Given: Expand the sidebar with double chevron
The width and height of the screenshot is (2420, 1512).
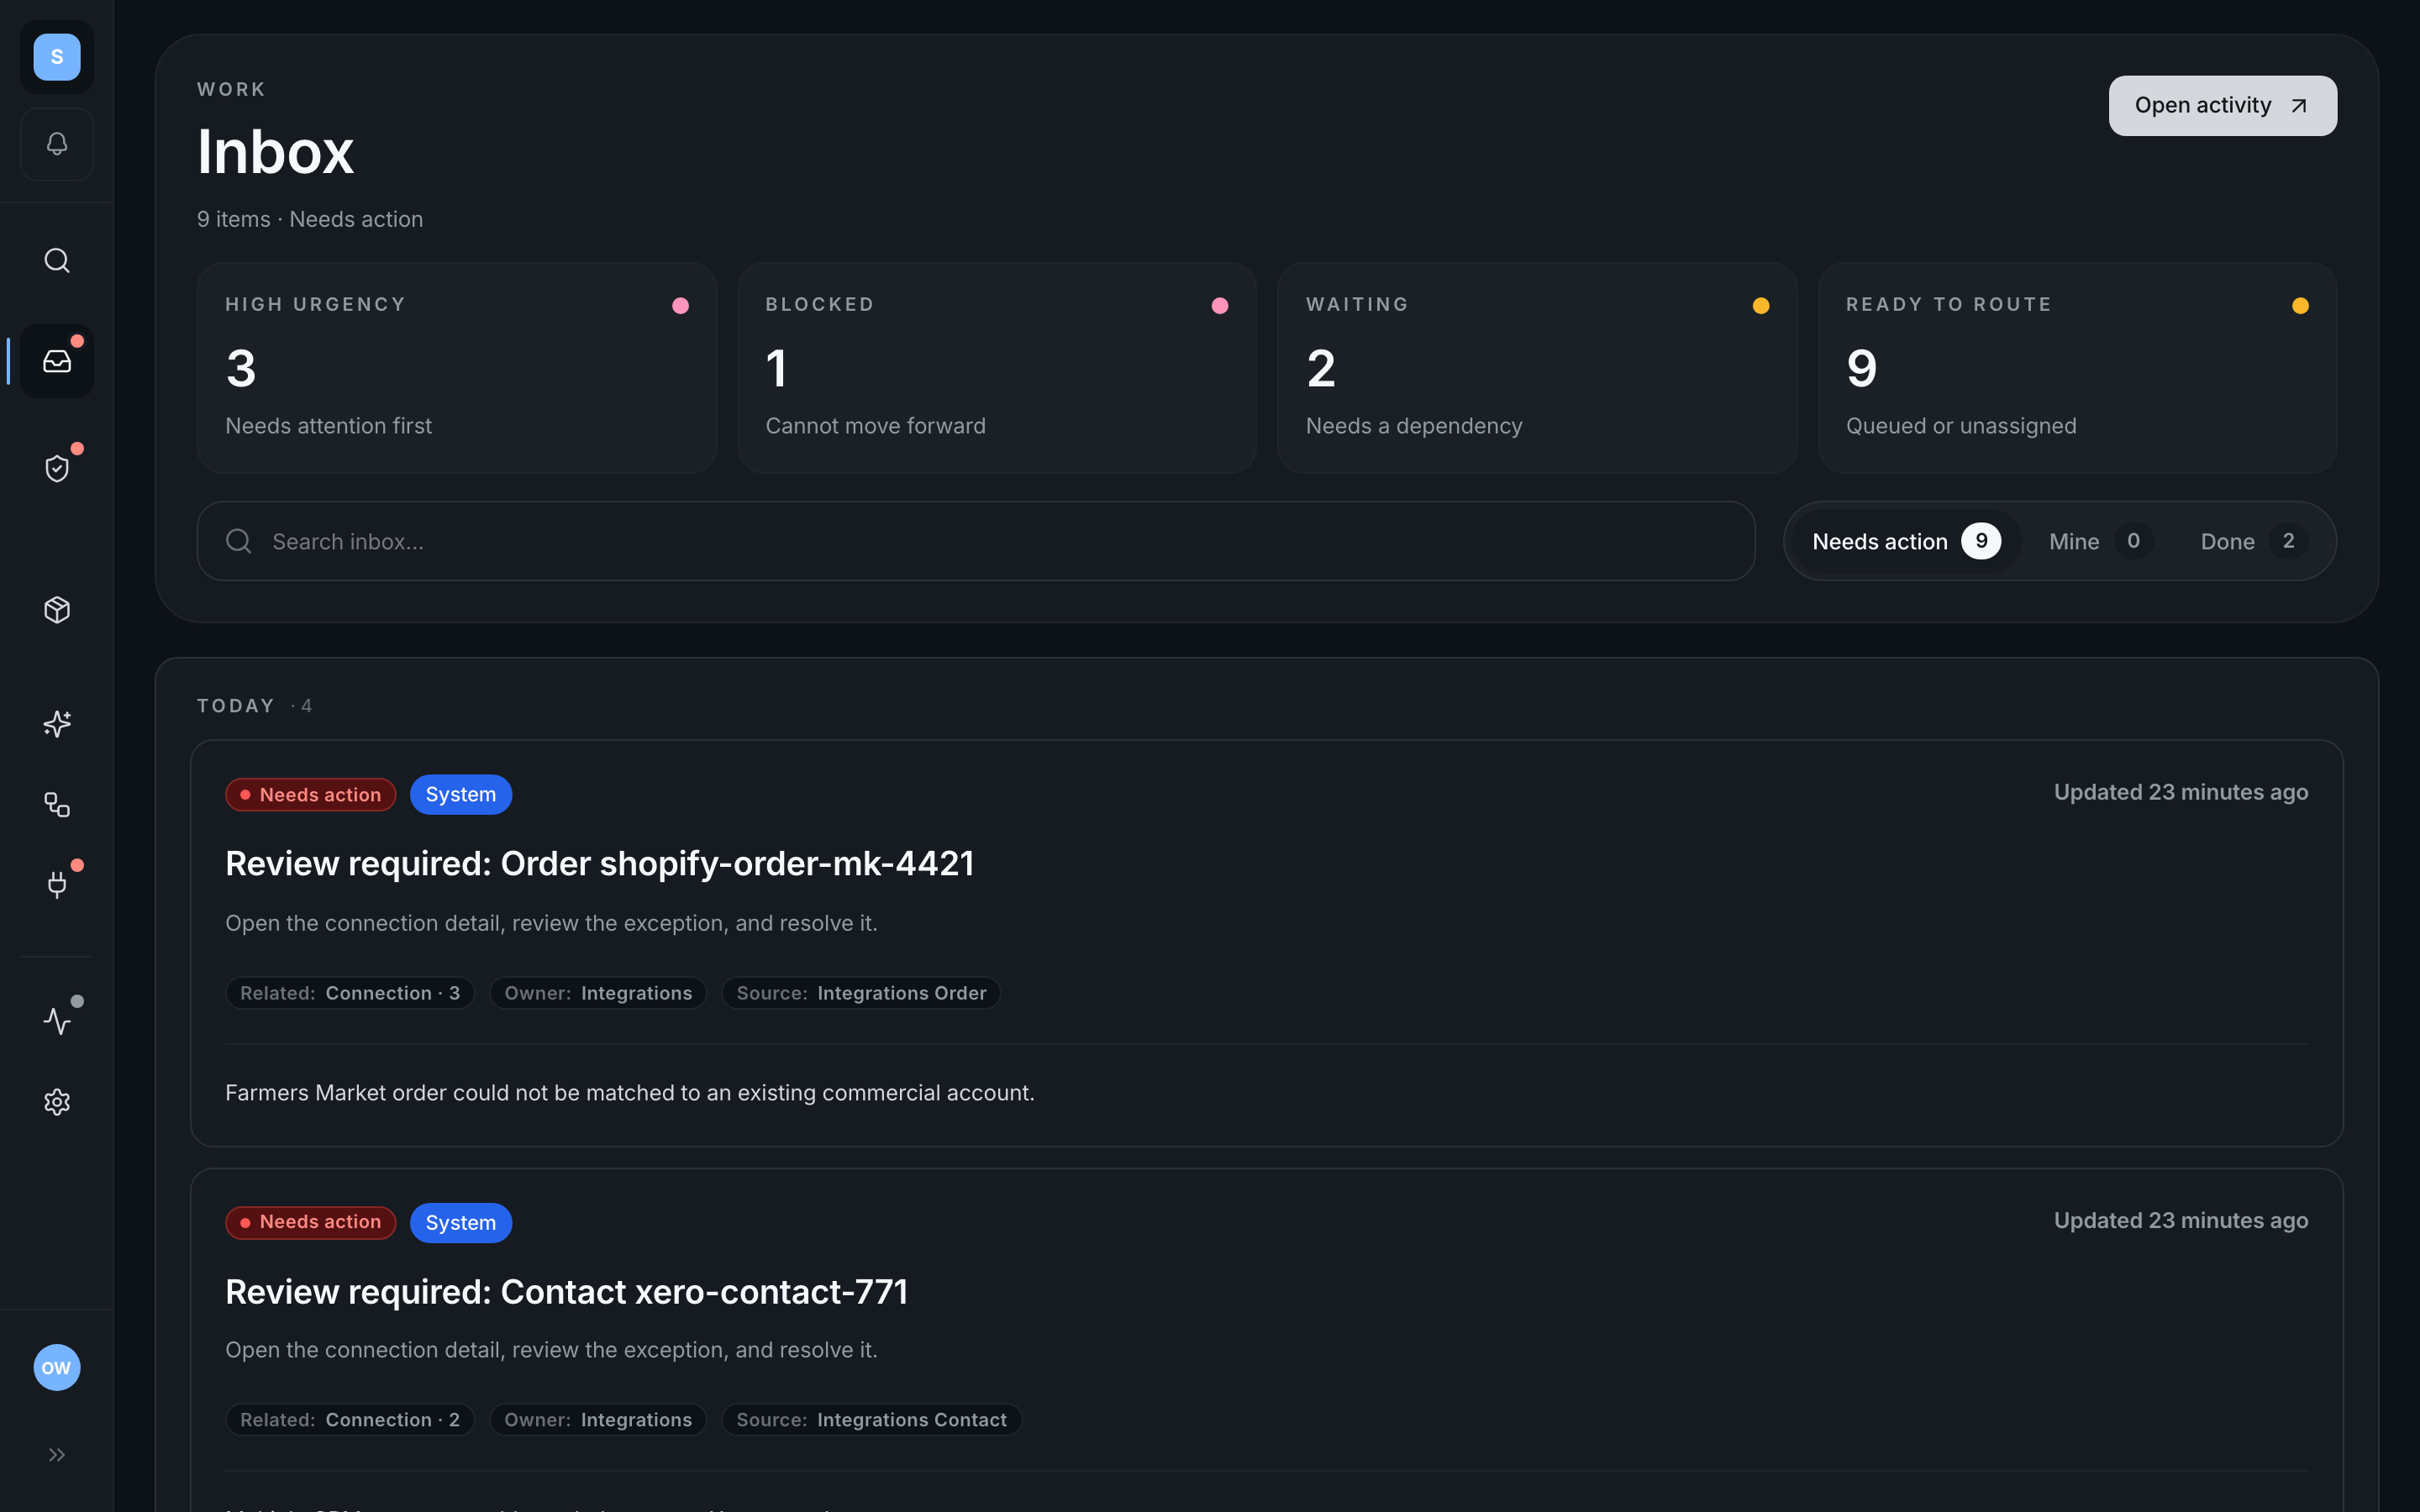Looking at the screenshot, I should (x=57, y=1454).
